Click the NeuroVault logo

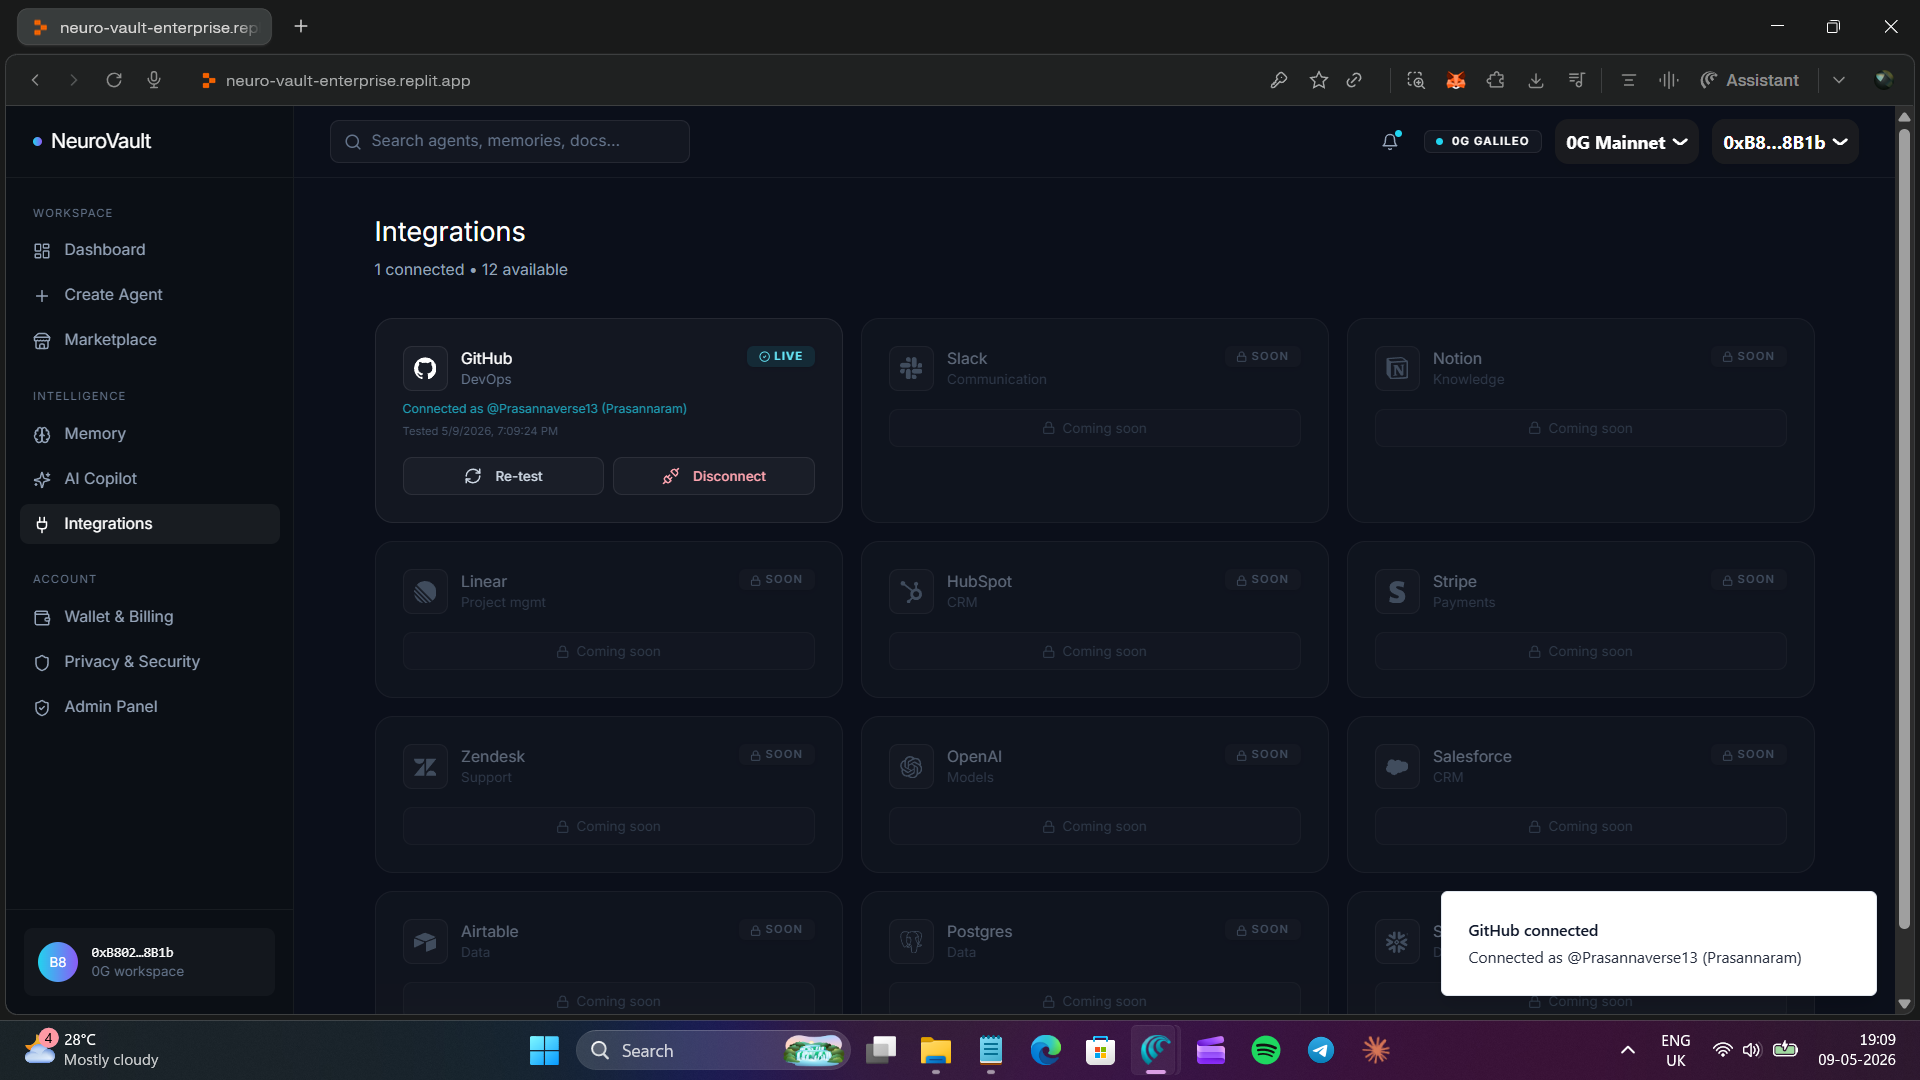(92, 141)
